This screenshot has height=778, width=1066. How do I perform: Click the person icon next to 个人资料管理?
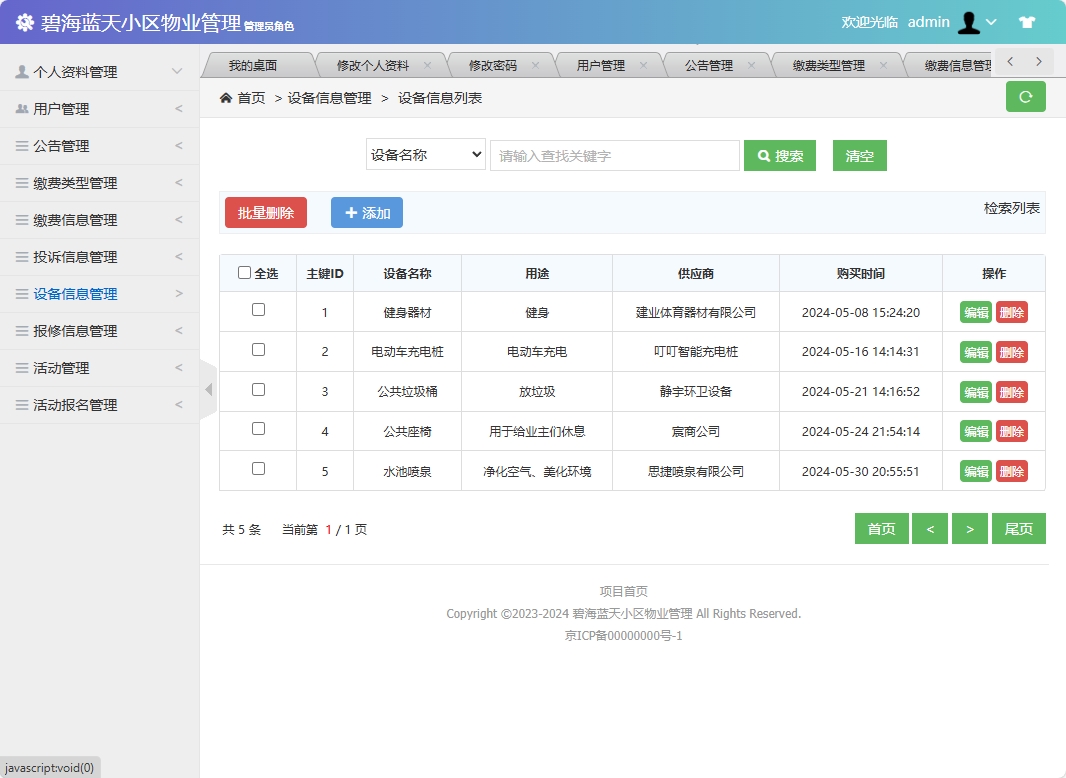[x=22, y=71]
